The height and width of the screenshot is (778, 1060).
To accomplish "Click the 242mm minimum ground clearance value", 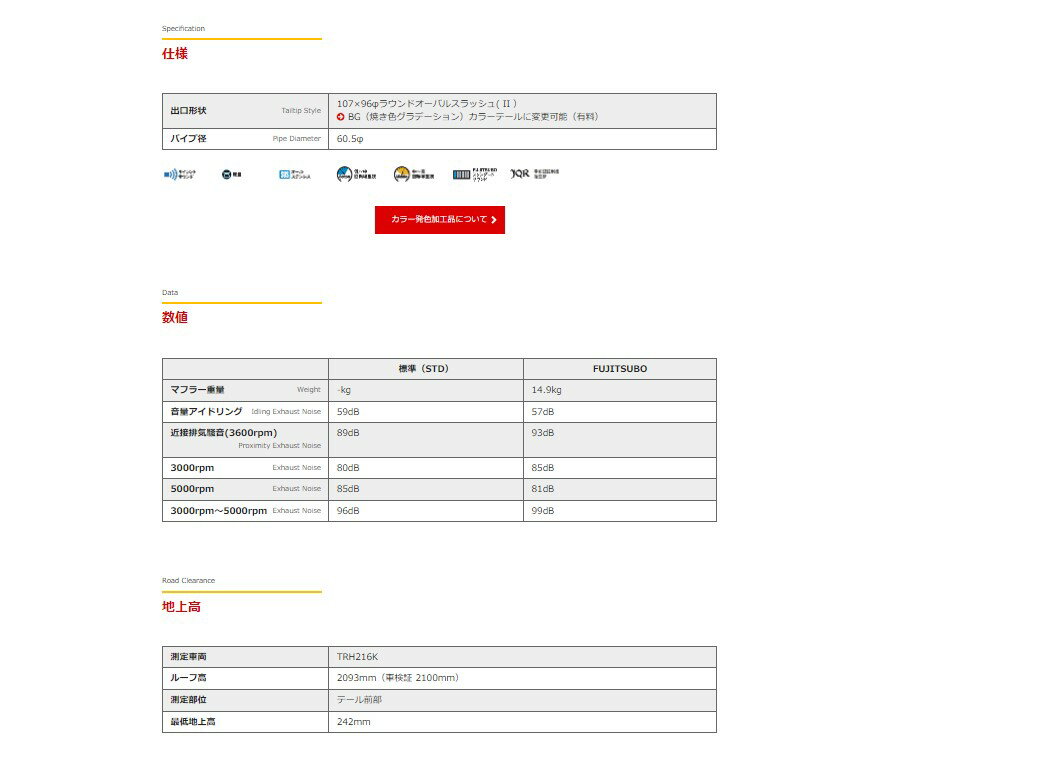I will click(x=353, y=722).
